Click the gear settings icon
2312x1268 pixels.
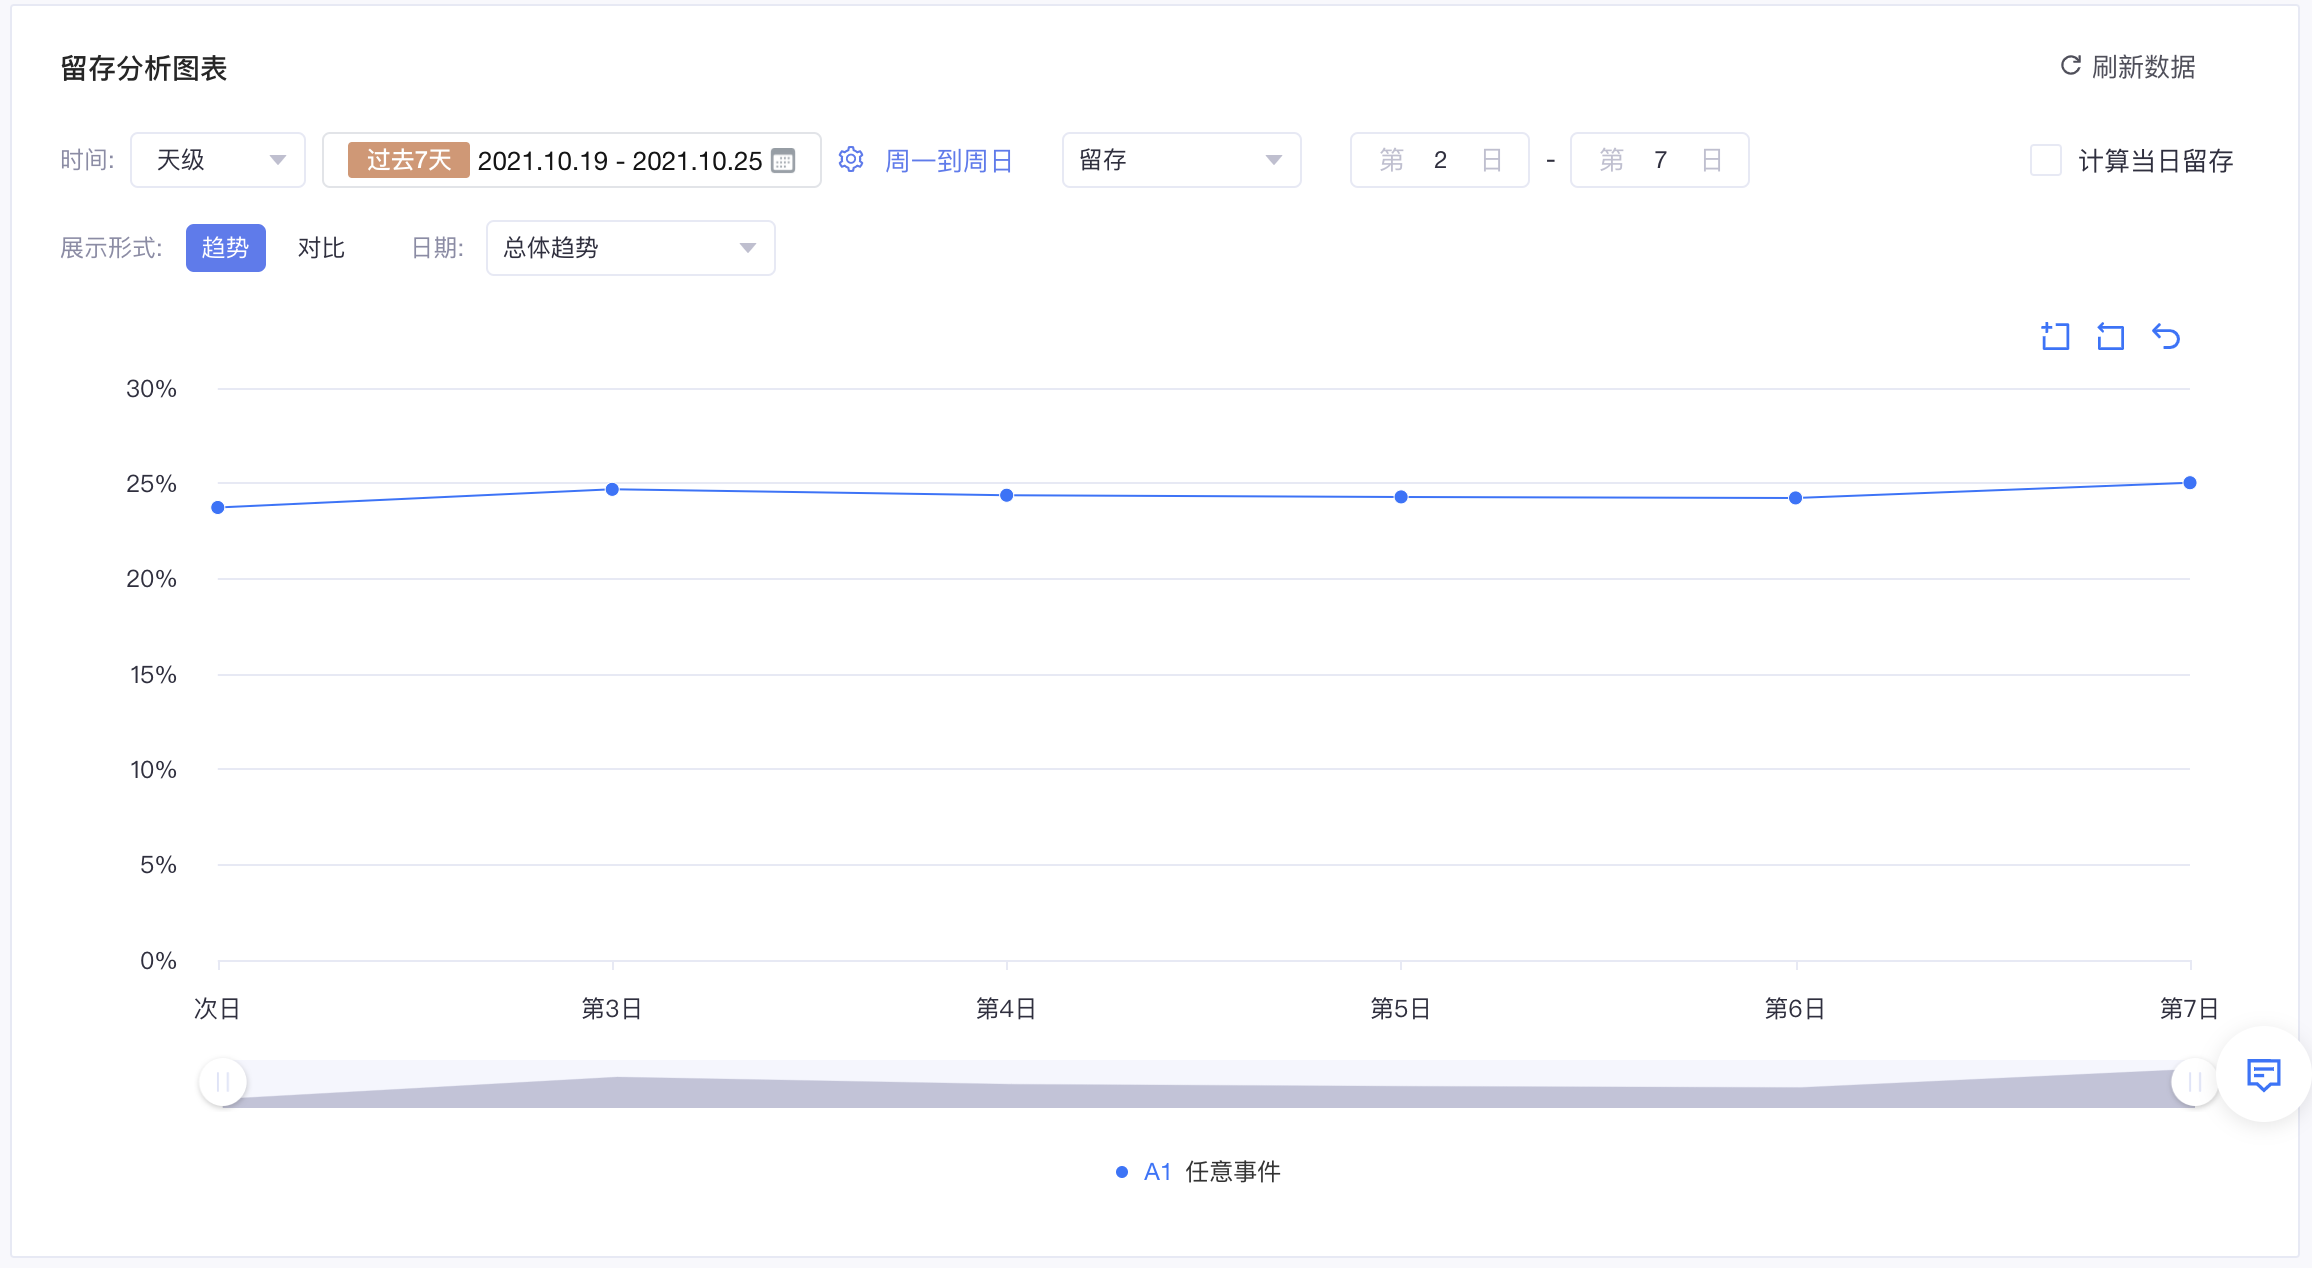[851, 160]
